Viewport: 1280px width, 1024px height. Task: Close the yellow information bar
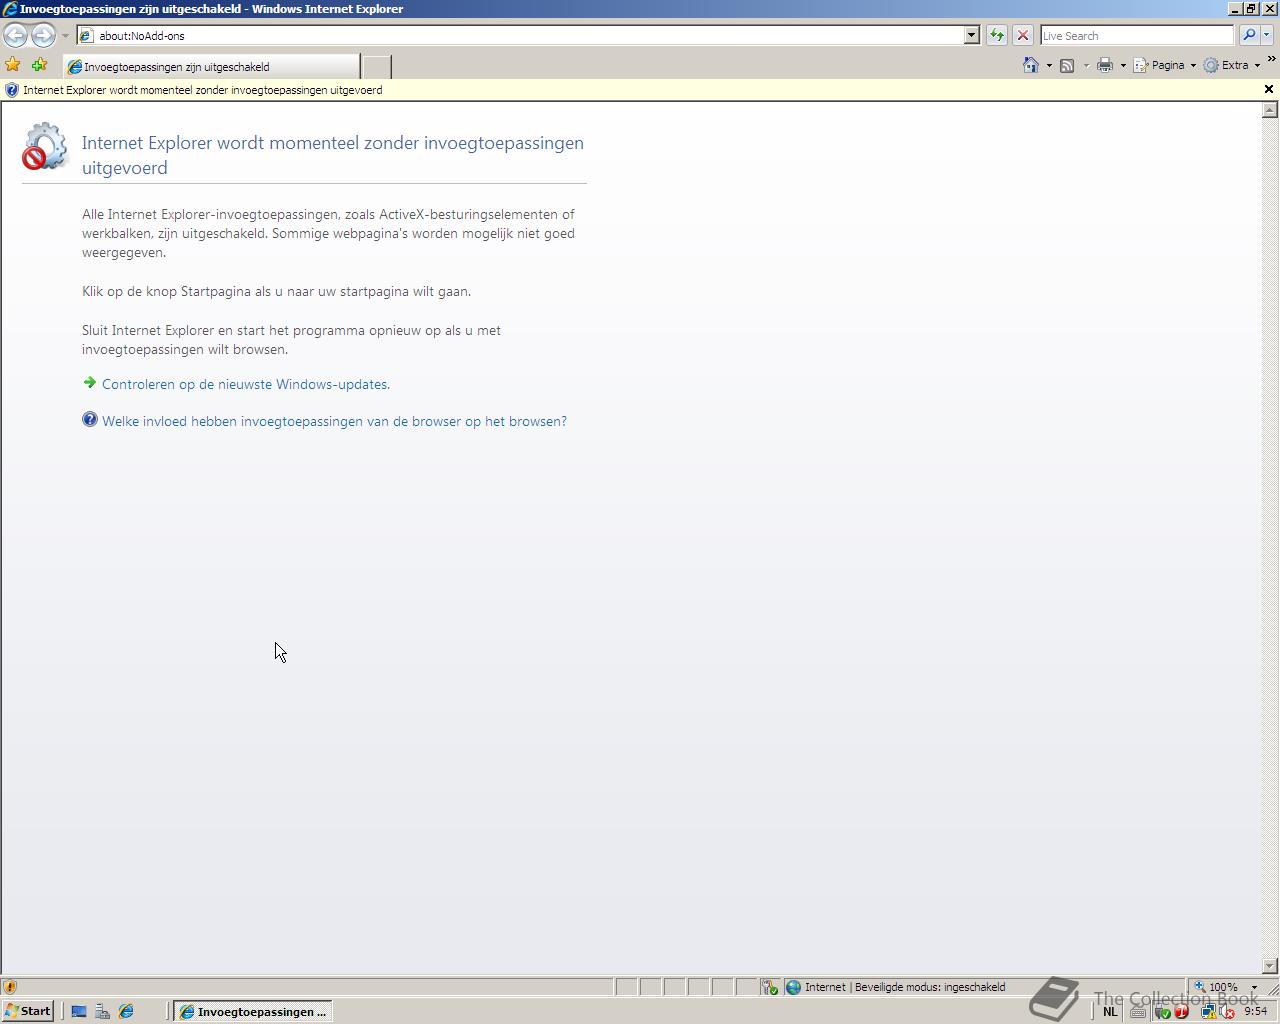[1269, 89]
